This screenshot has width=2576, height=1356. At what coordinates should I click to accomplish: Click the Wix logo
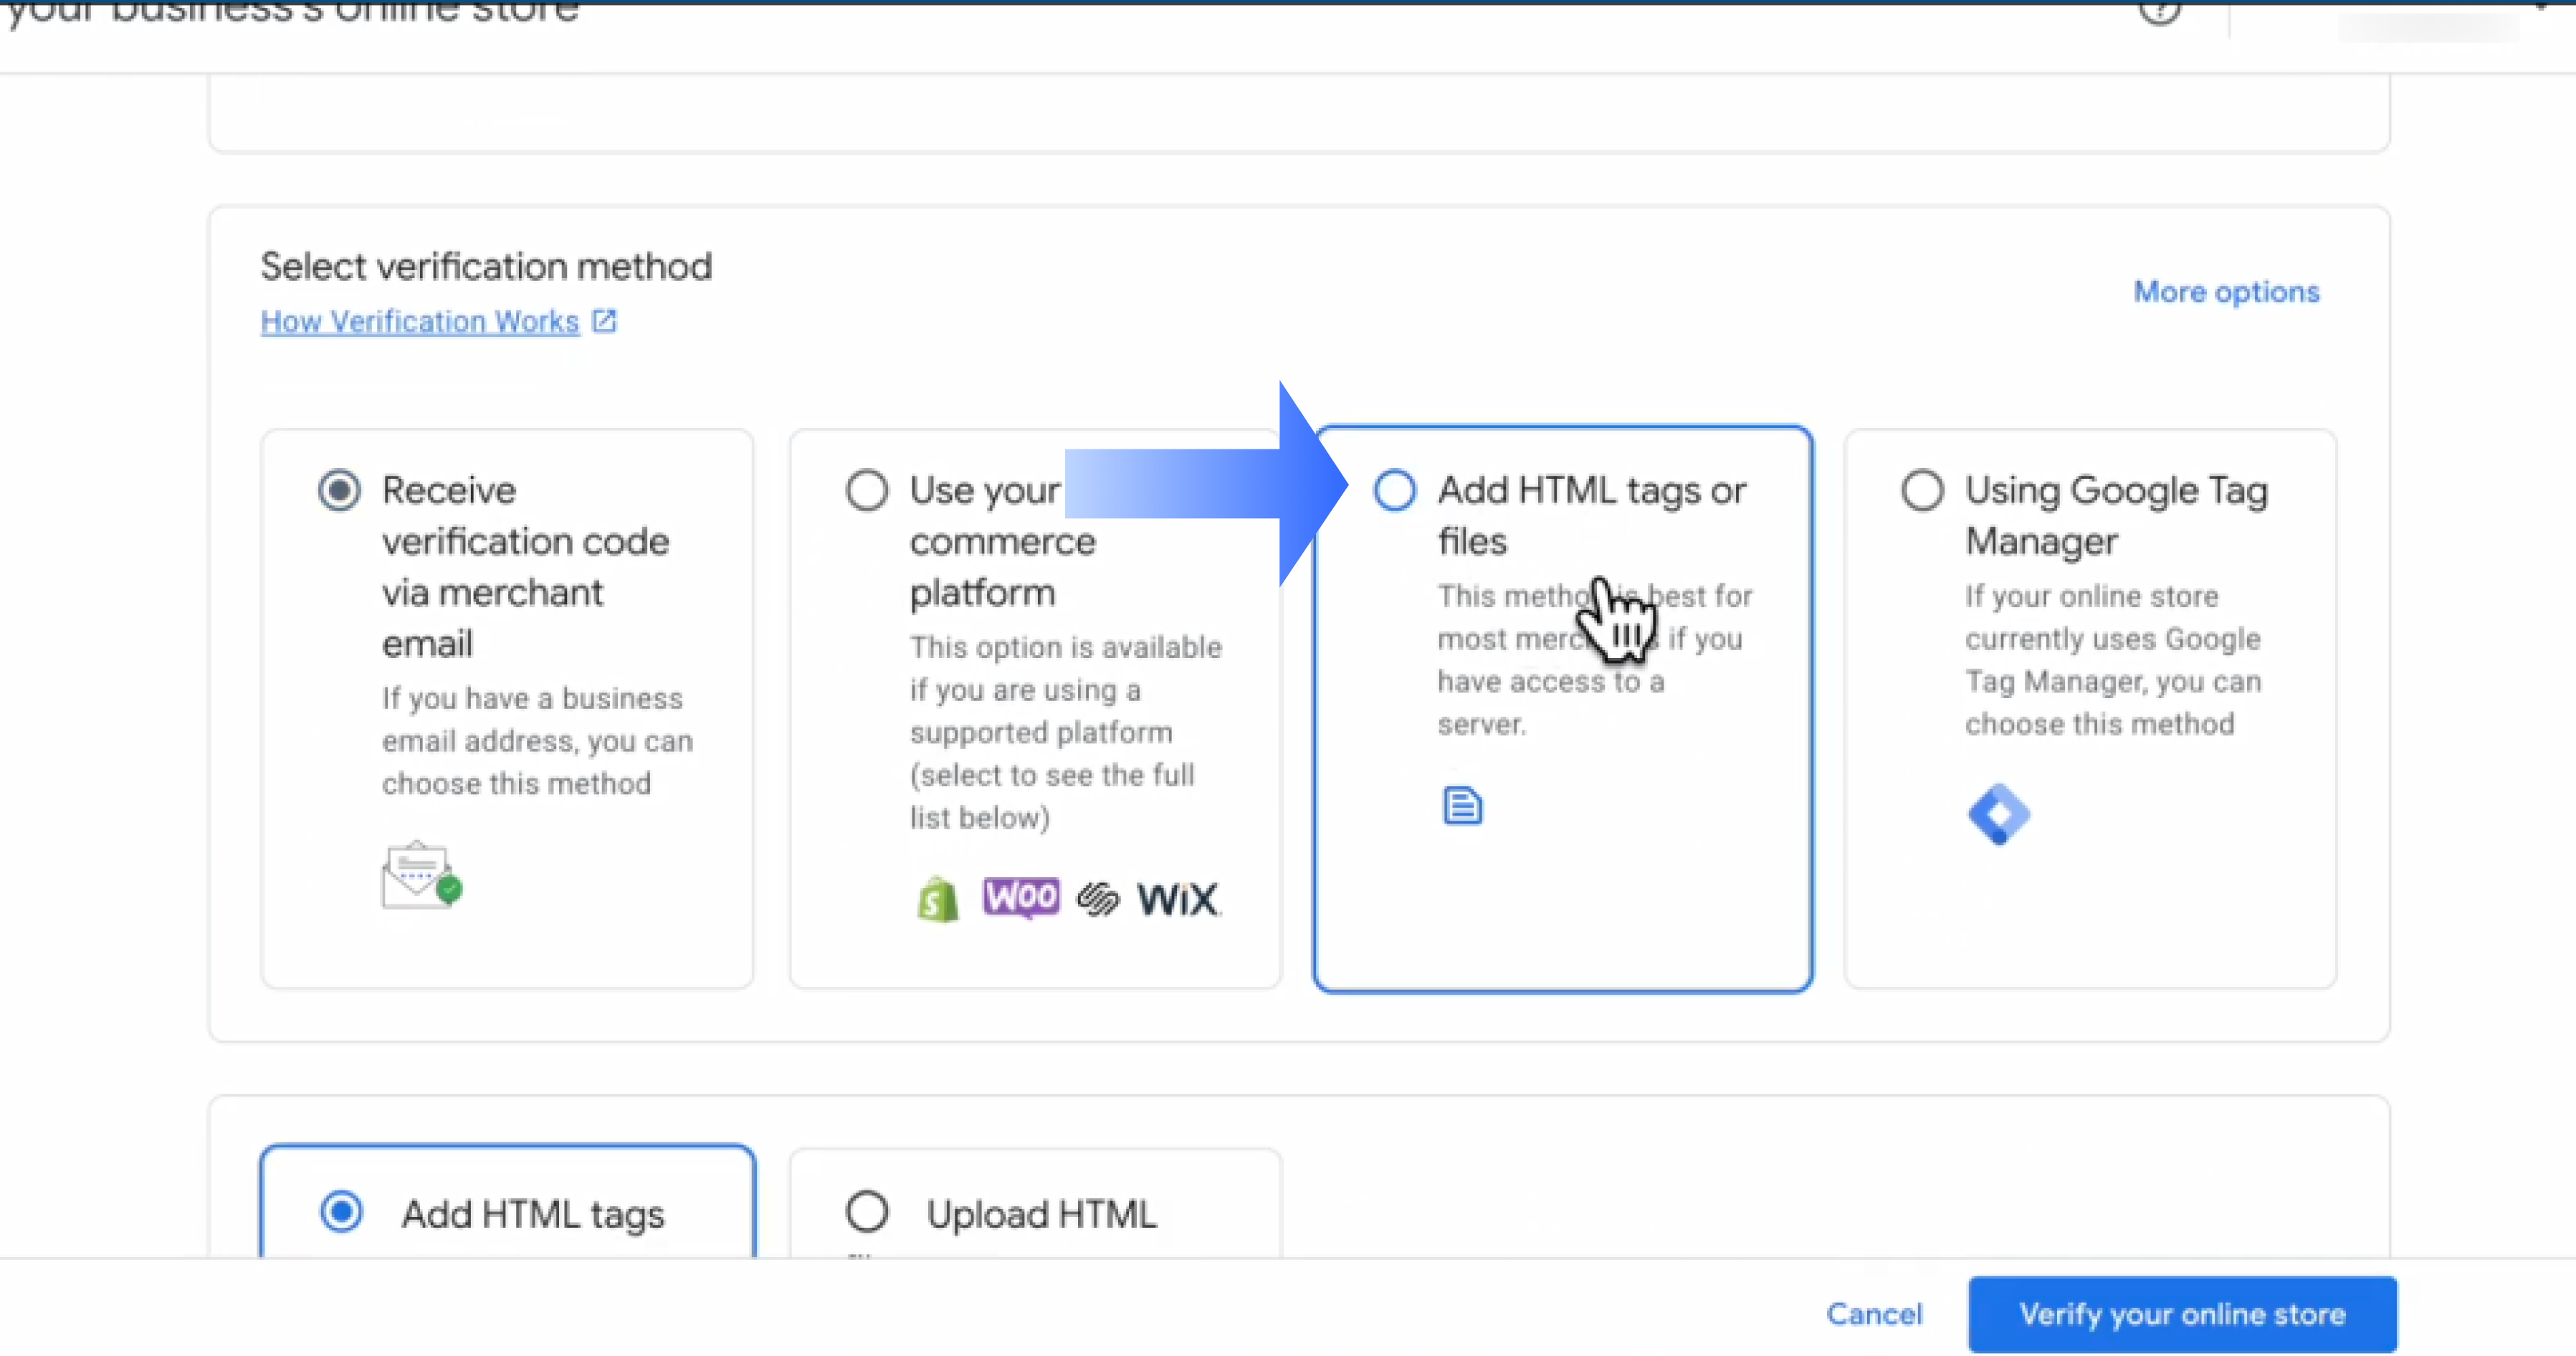pos(1177,899)
